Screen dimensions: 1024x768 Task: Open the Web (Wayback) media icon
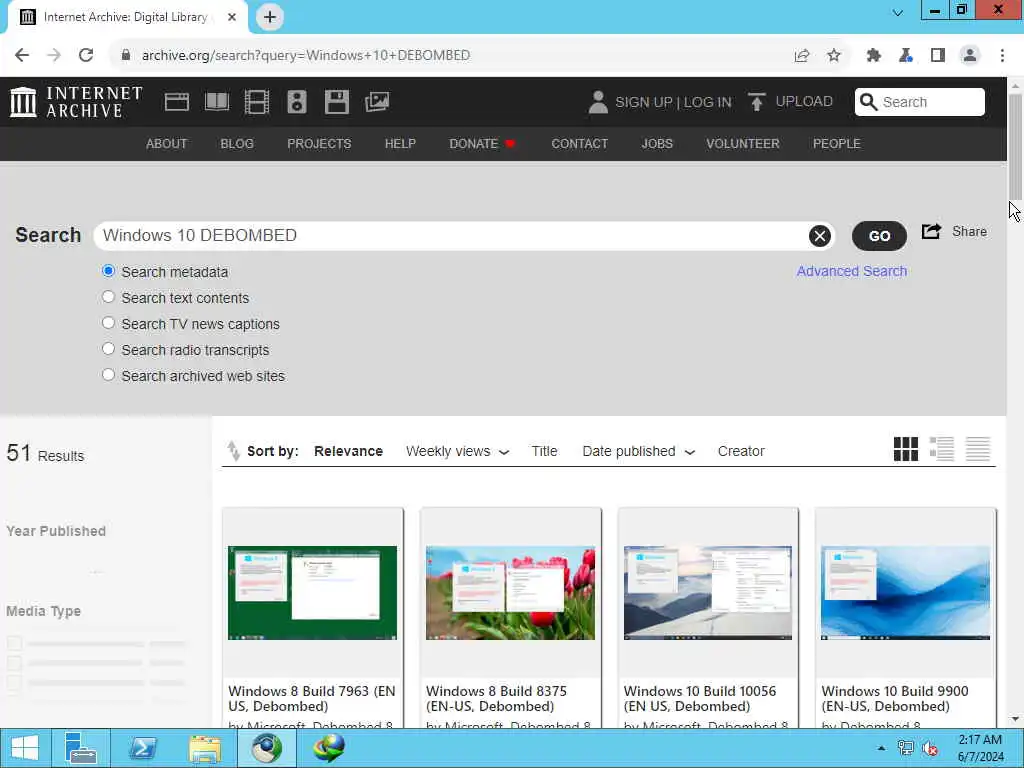click(x=176, y=102)
